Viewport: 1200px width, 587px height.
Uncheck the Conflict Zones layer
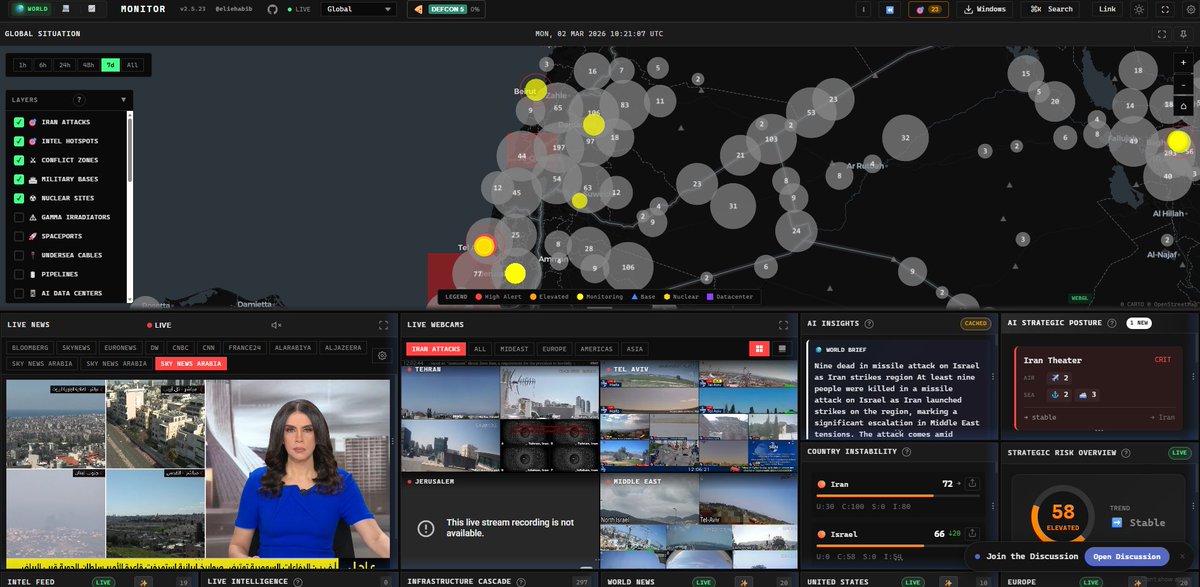pyautogui.click(x=19, y=160)
